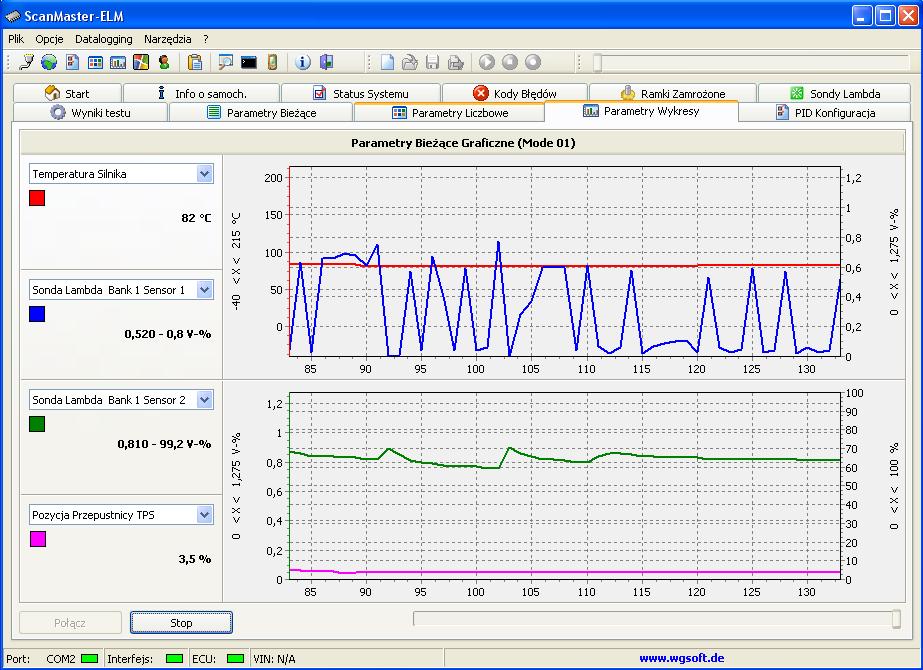The height and width of the screenshot is (670, 923).
Task: Switch to the Sondy Lambda tab
Action: [834, 93]
